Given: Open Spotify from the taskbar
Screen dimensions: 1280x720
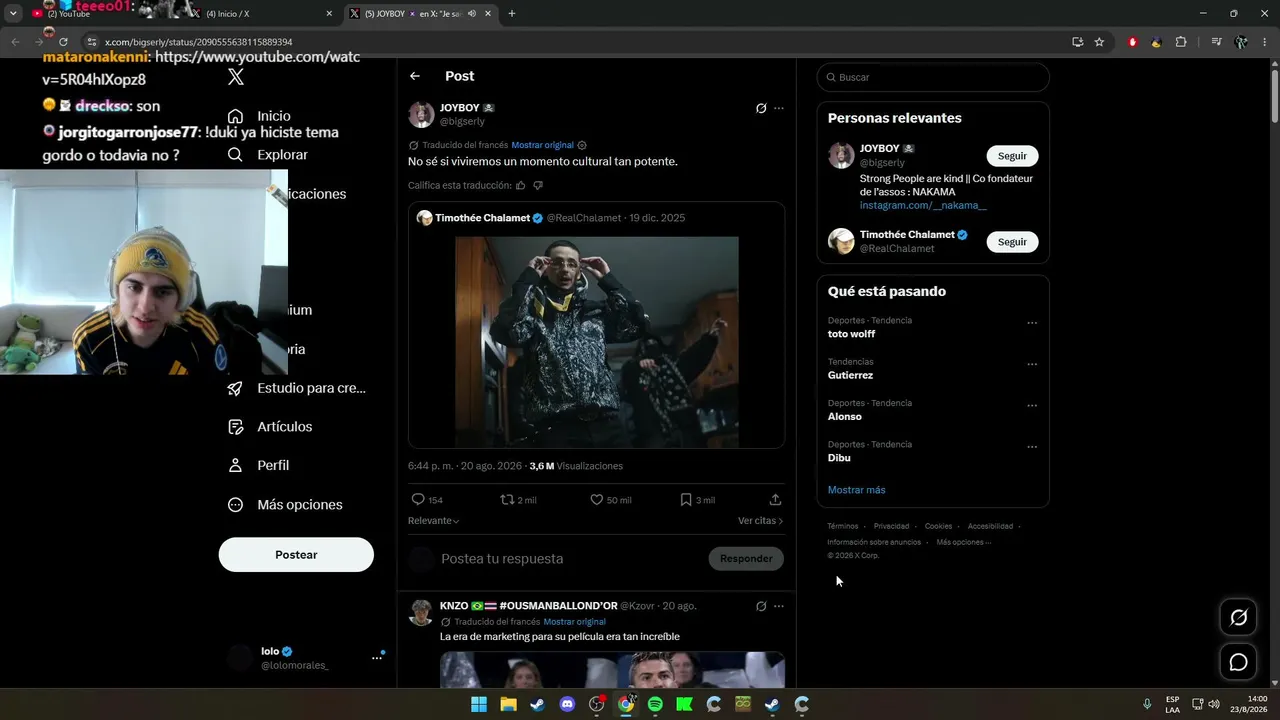Looking at the screenshot, I should (x=655, y=704).
